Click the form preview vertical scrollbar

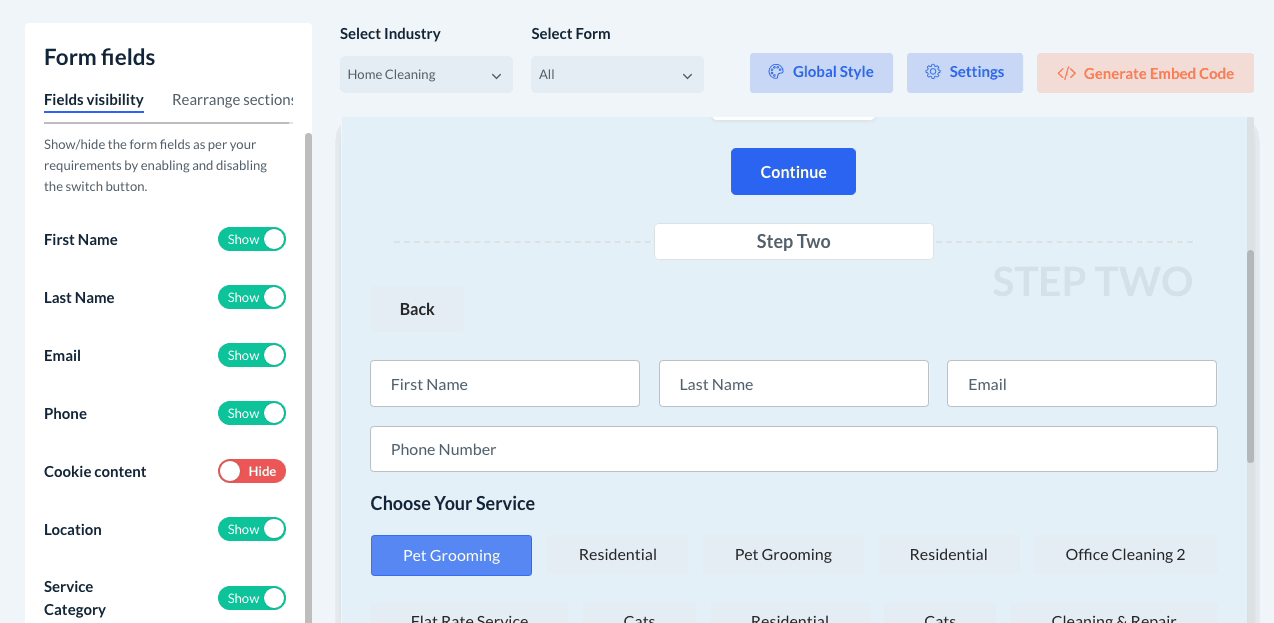coord(1250,355)
